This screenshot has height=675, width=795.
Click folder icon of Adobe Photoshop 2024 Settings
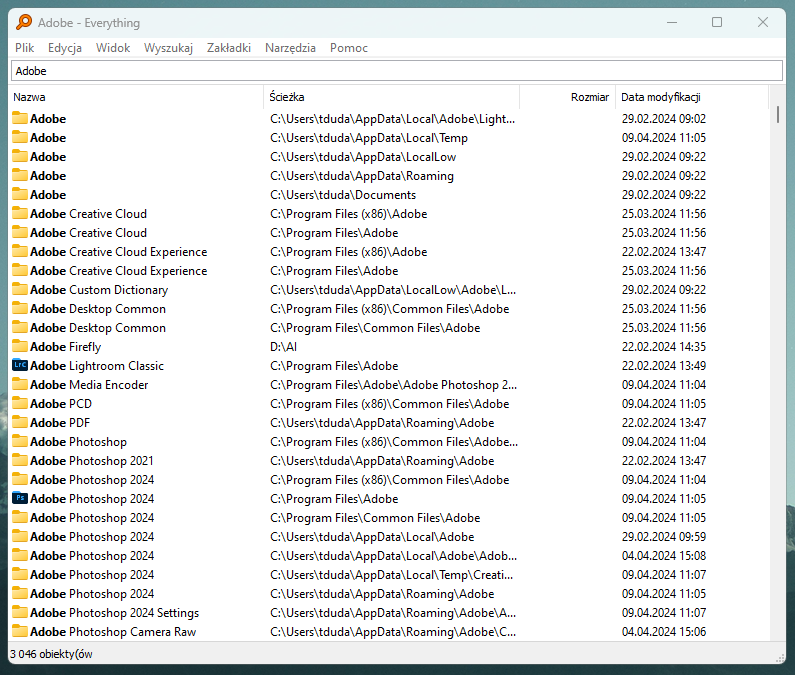[x=20, y=612]
